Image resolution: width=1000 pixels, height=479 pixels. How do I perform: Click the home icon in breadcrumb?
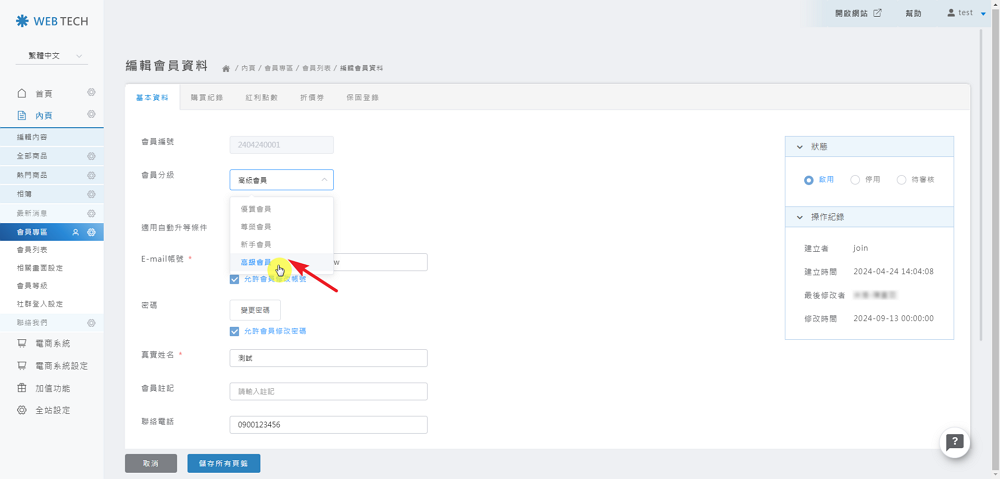tap(226, 68)
